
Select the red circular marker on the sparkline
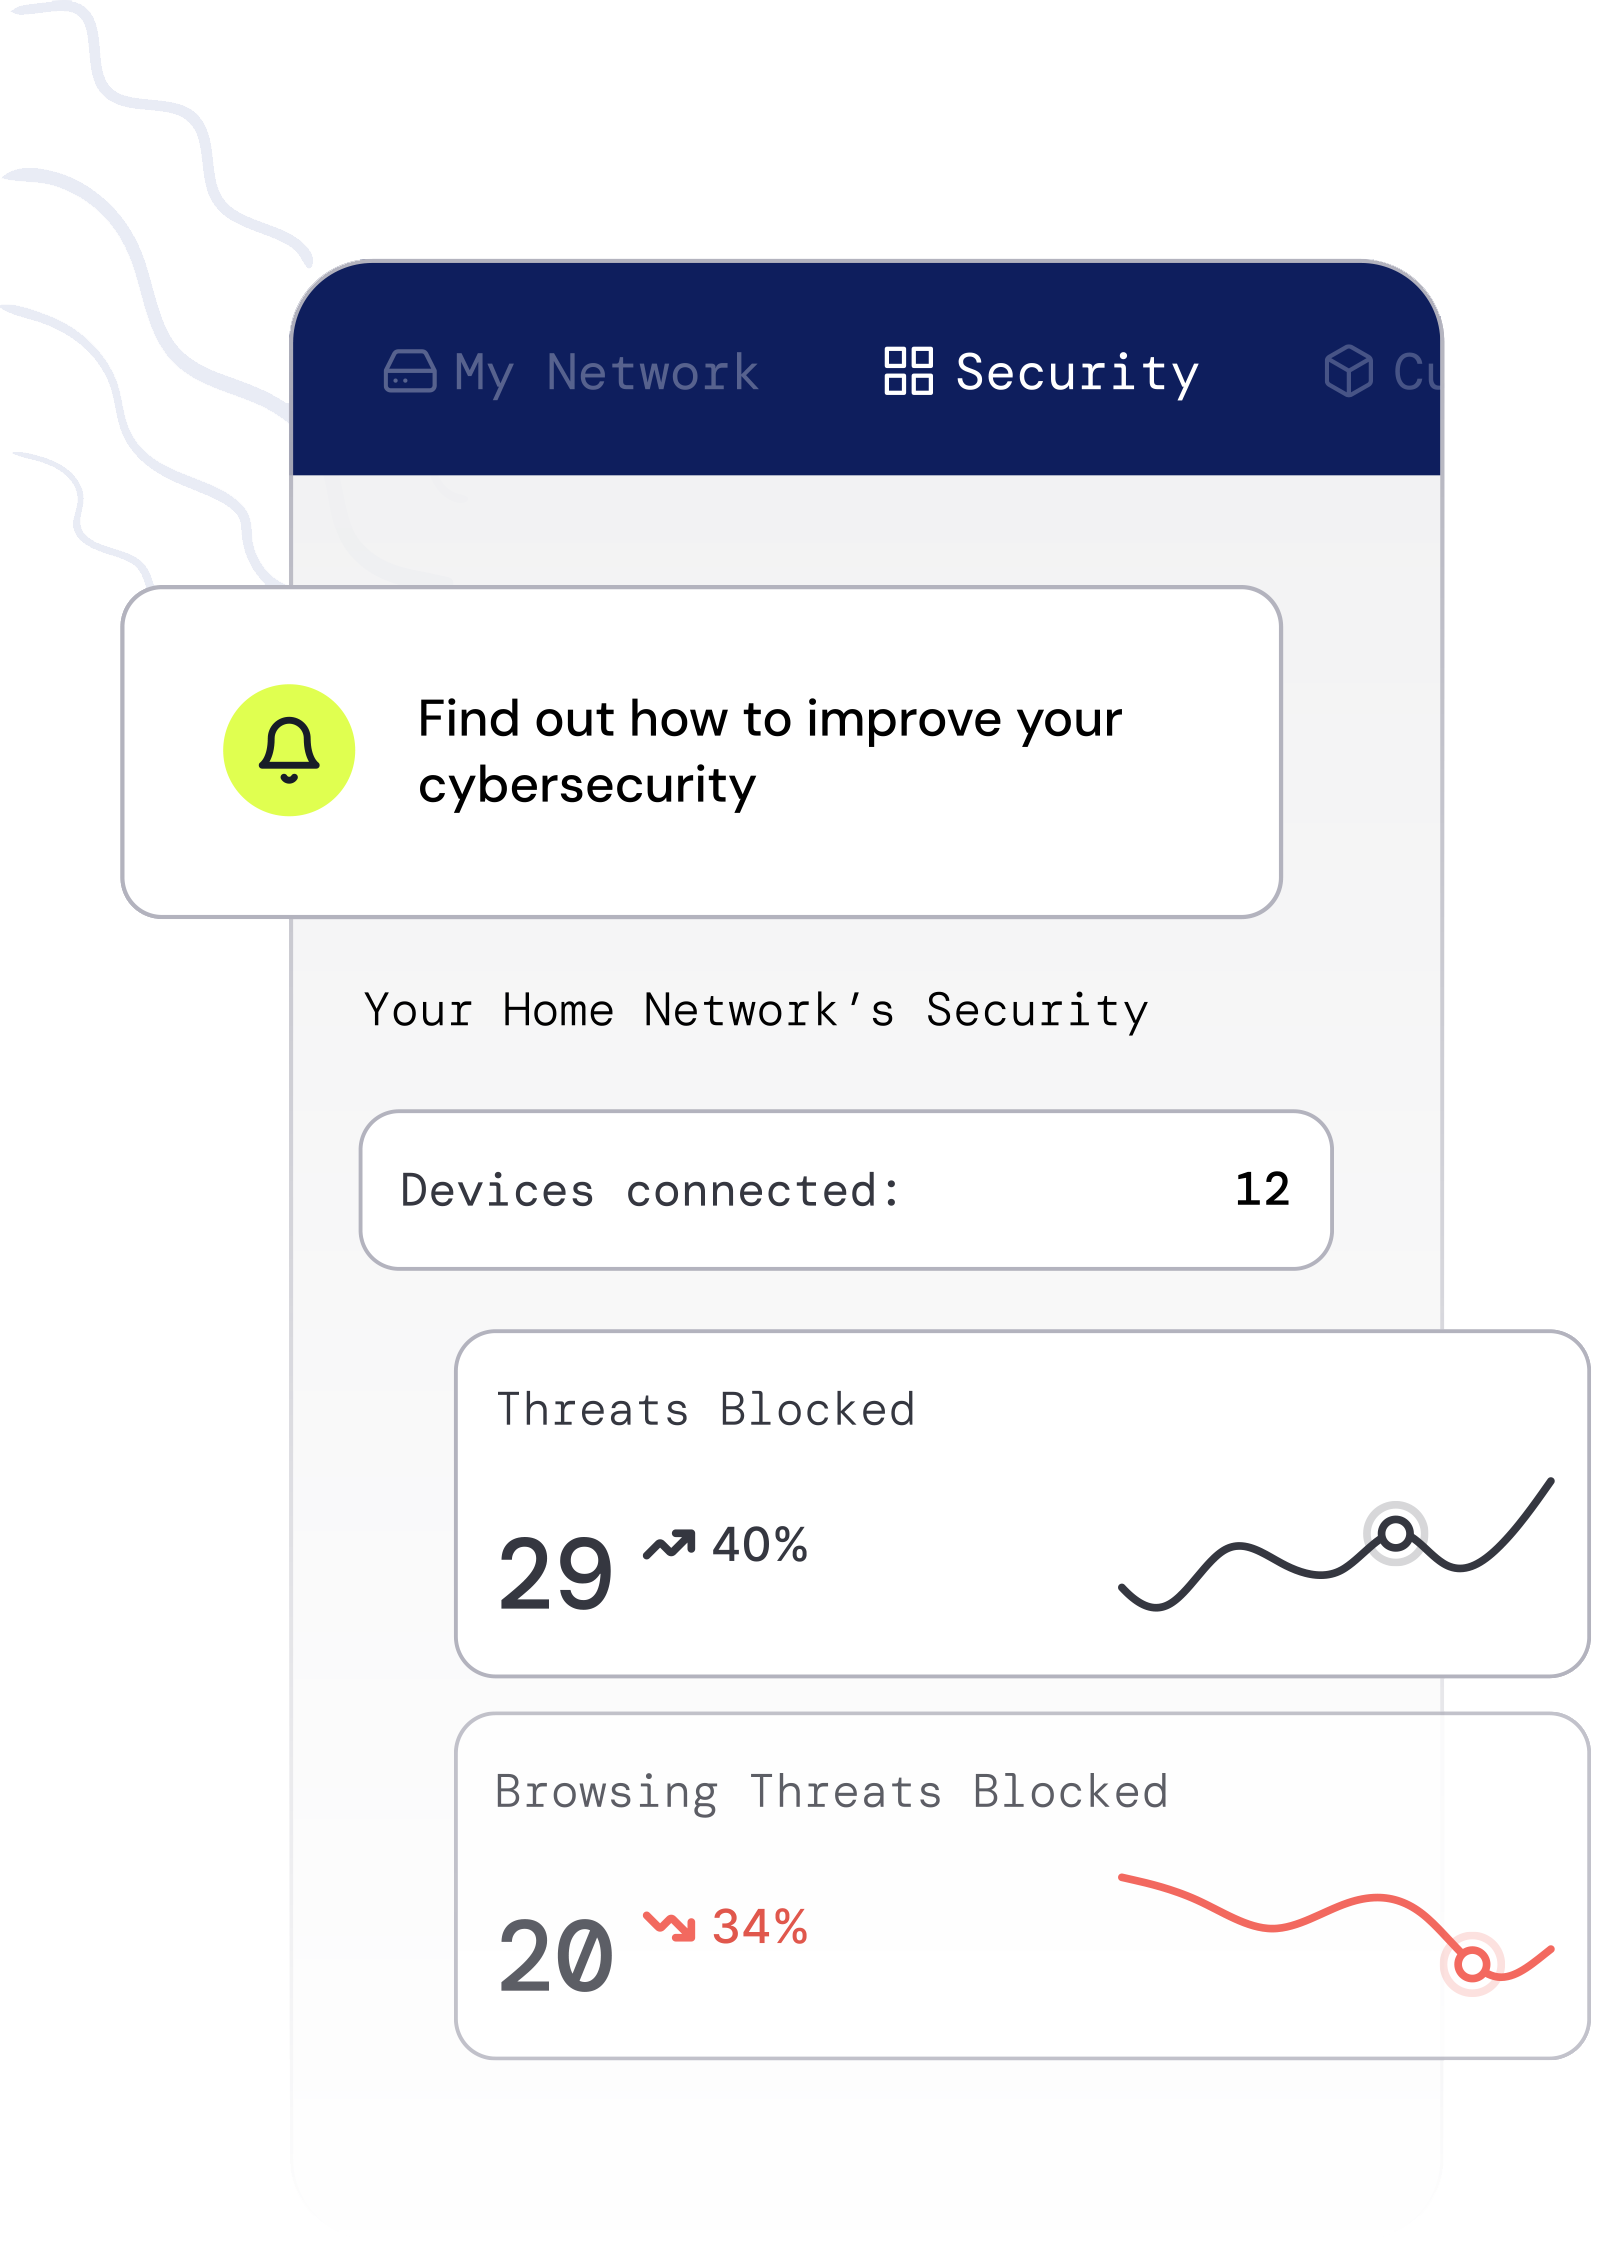pyautogui.click(x=1472, y=1964)
